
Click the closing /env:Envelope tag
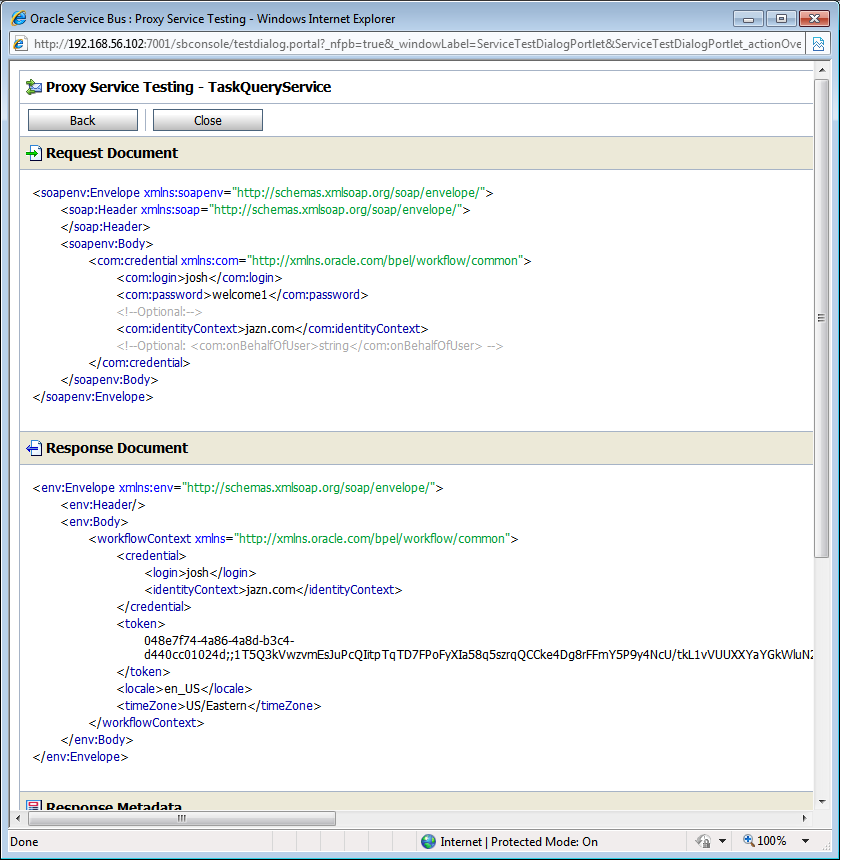(80, 757)
